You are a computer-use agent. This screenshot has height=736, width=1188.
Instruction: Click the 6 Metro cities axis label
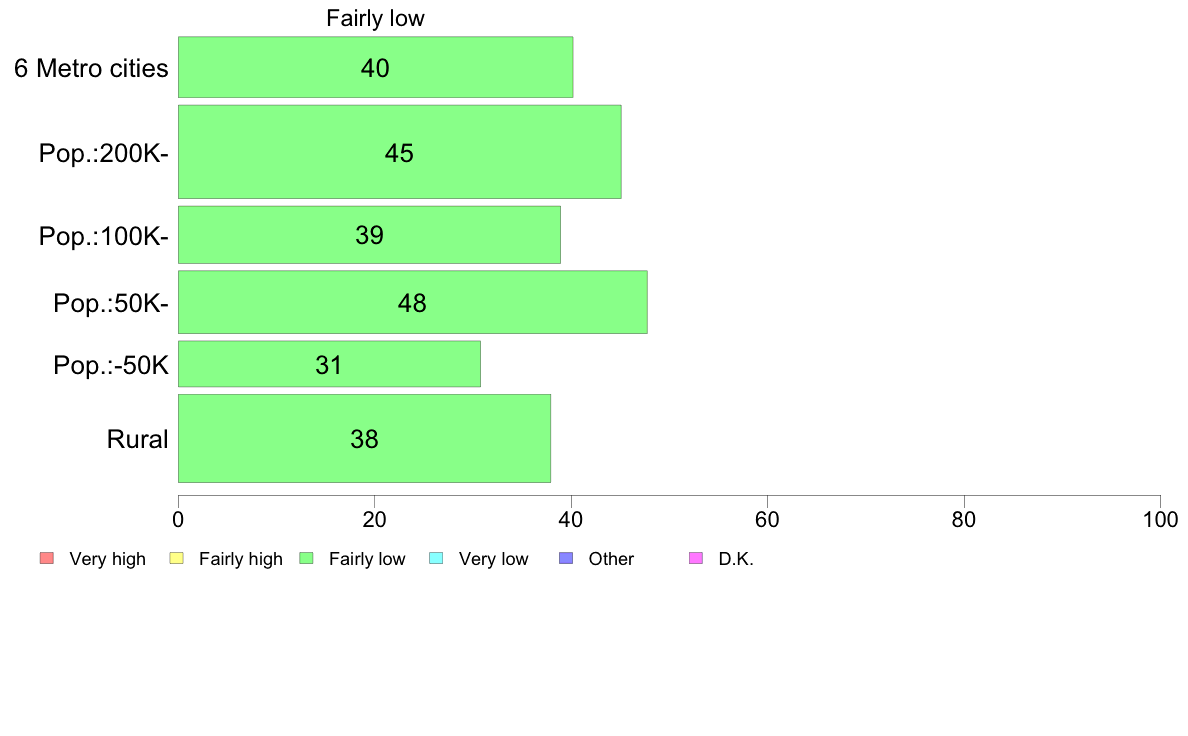[91, 68]
